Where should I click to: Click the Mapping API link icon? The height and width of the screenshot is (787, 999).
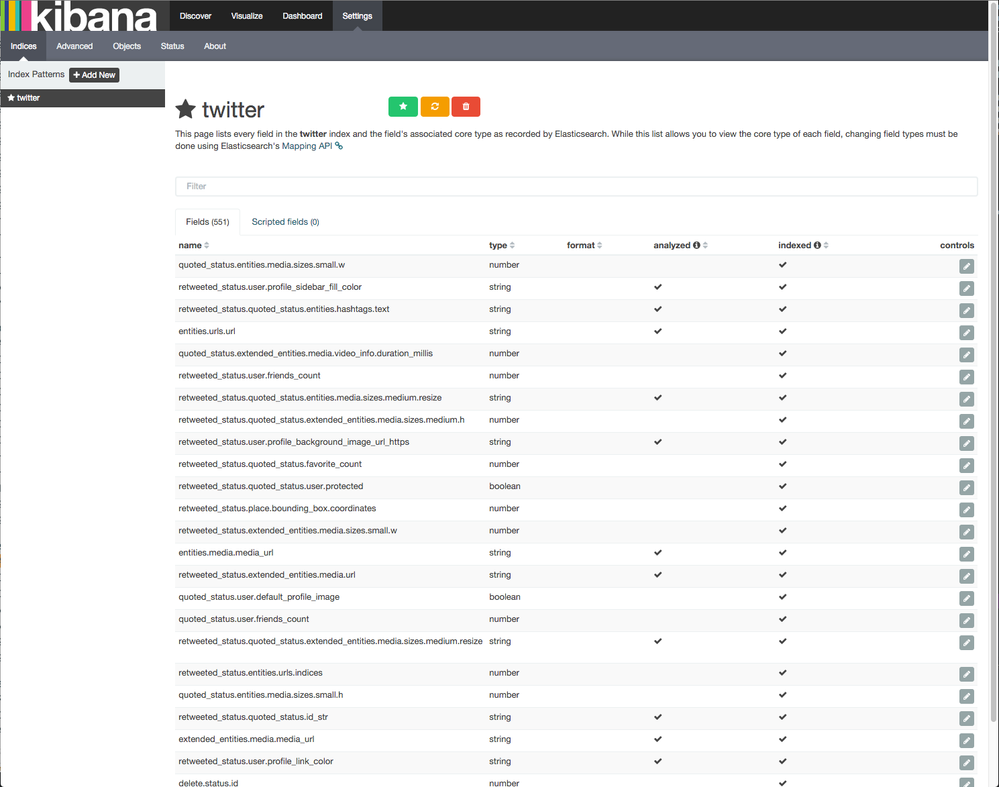click(340, 145)
